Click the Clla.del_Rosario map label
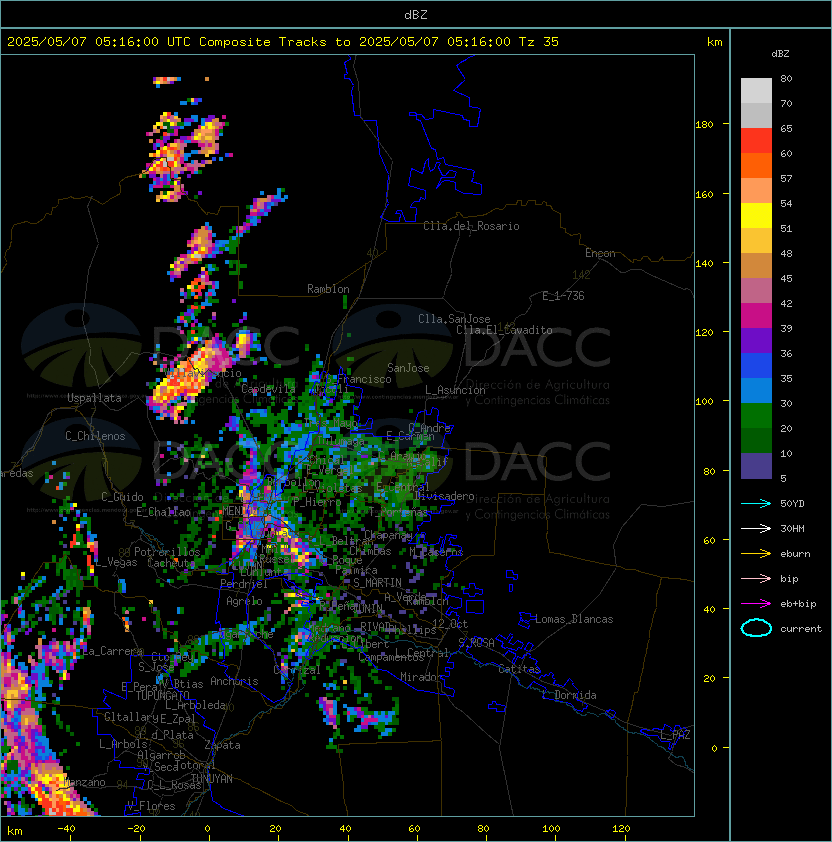Viewport: 832px width, 842px height. coord(471,226)
